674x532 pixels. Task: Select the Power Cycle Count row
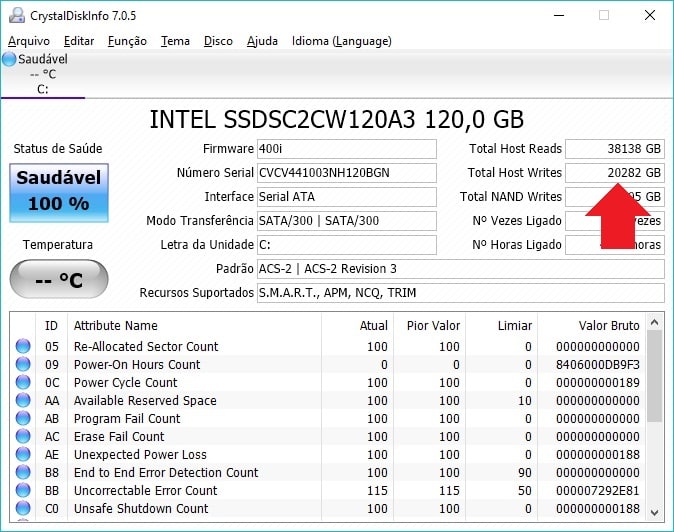(328, 382)
